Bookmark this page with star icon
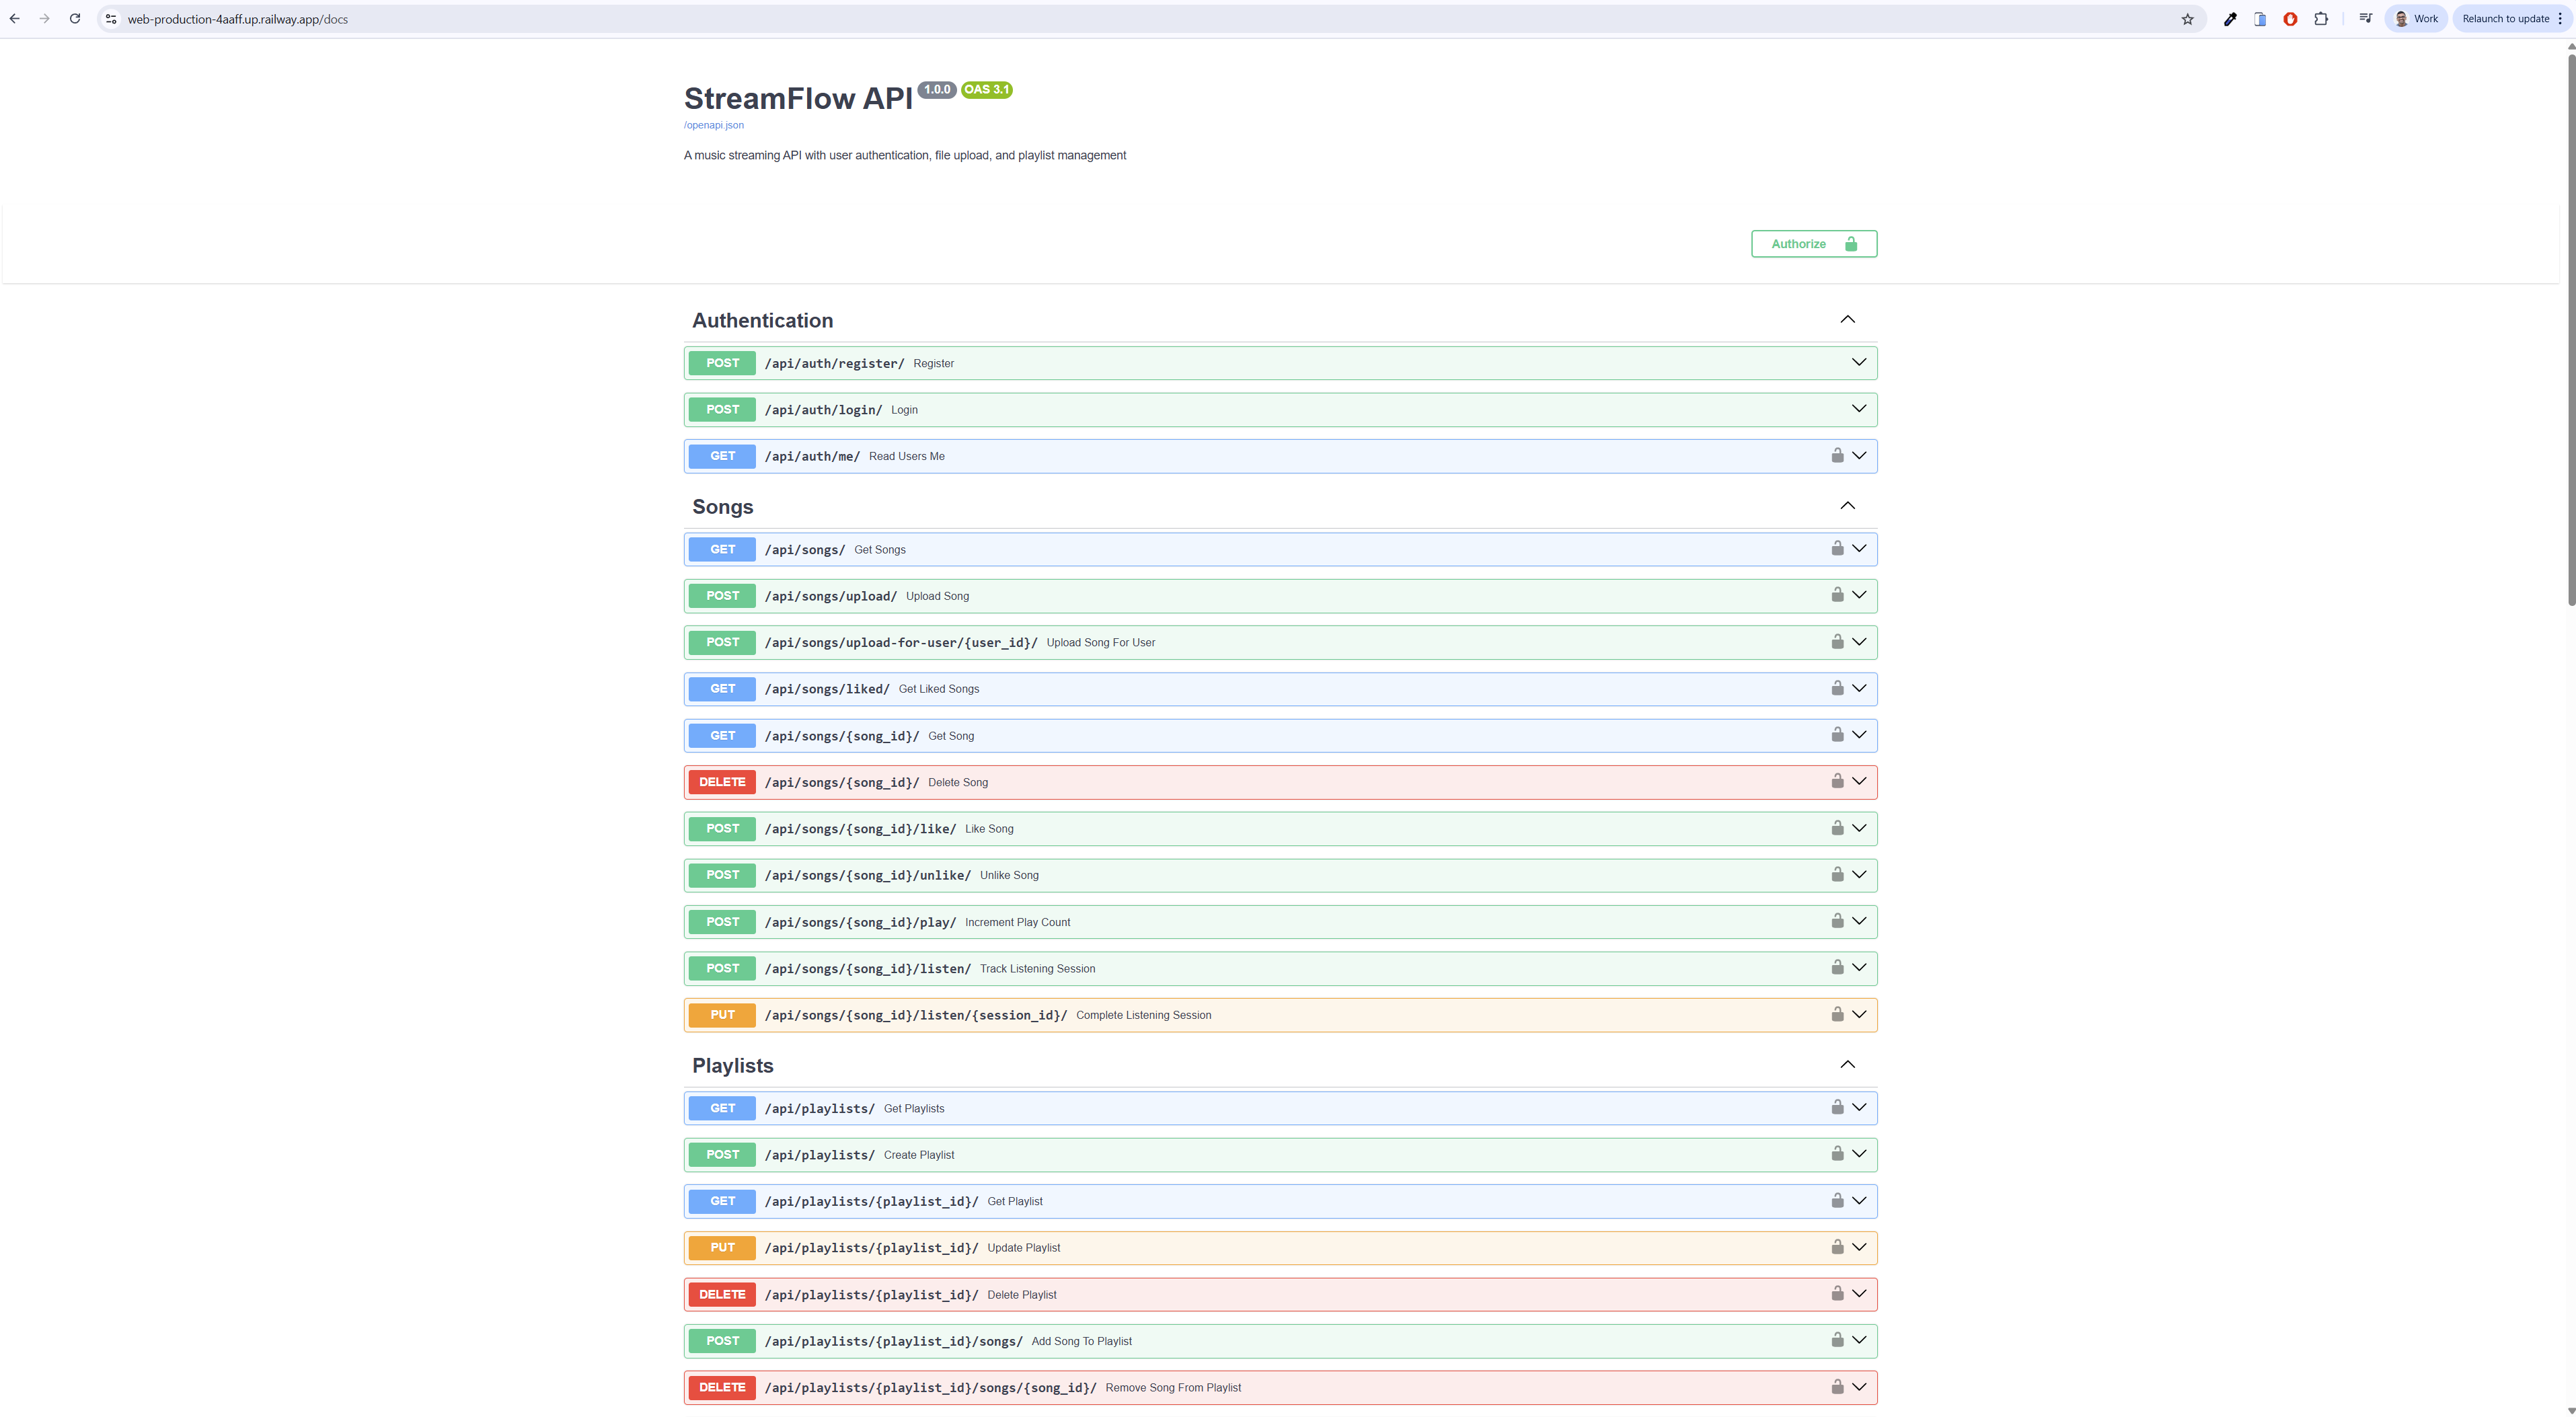Screen dimensions: 2576x1417 coord(2187,19)
